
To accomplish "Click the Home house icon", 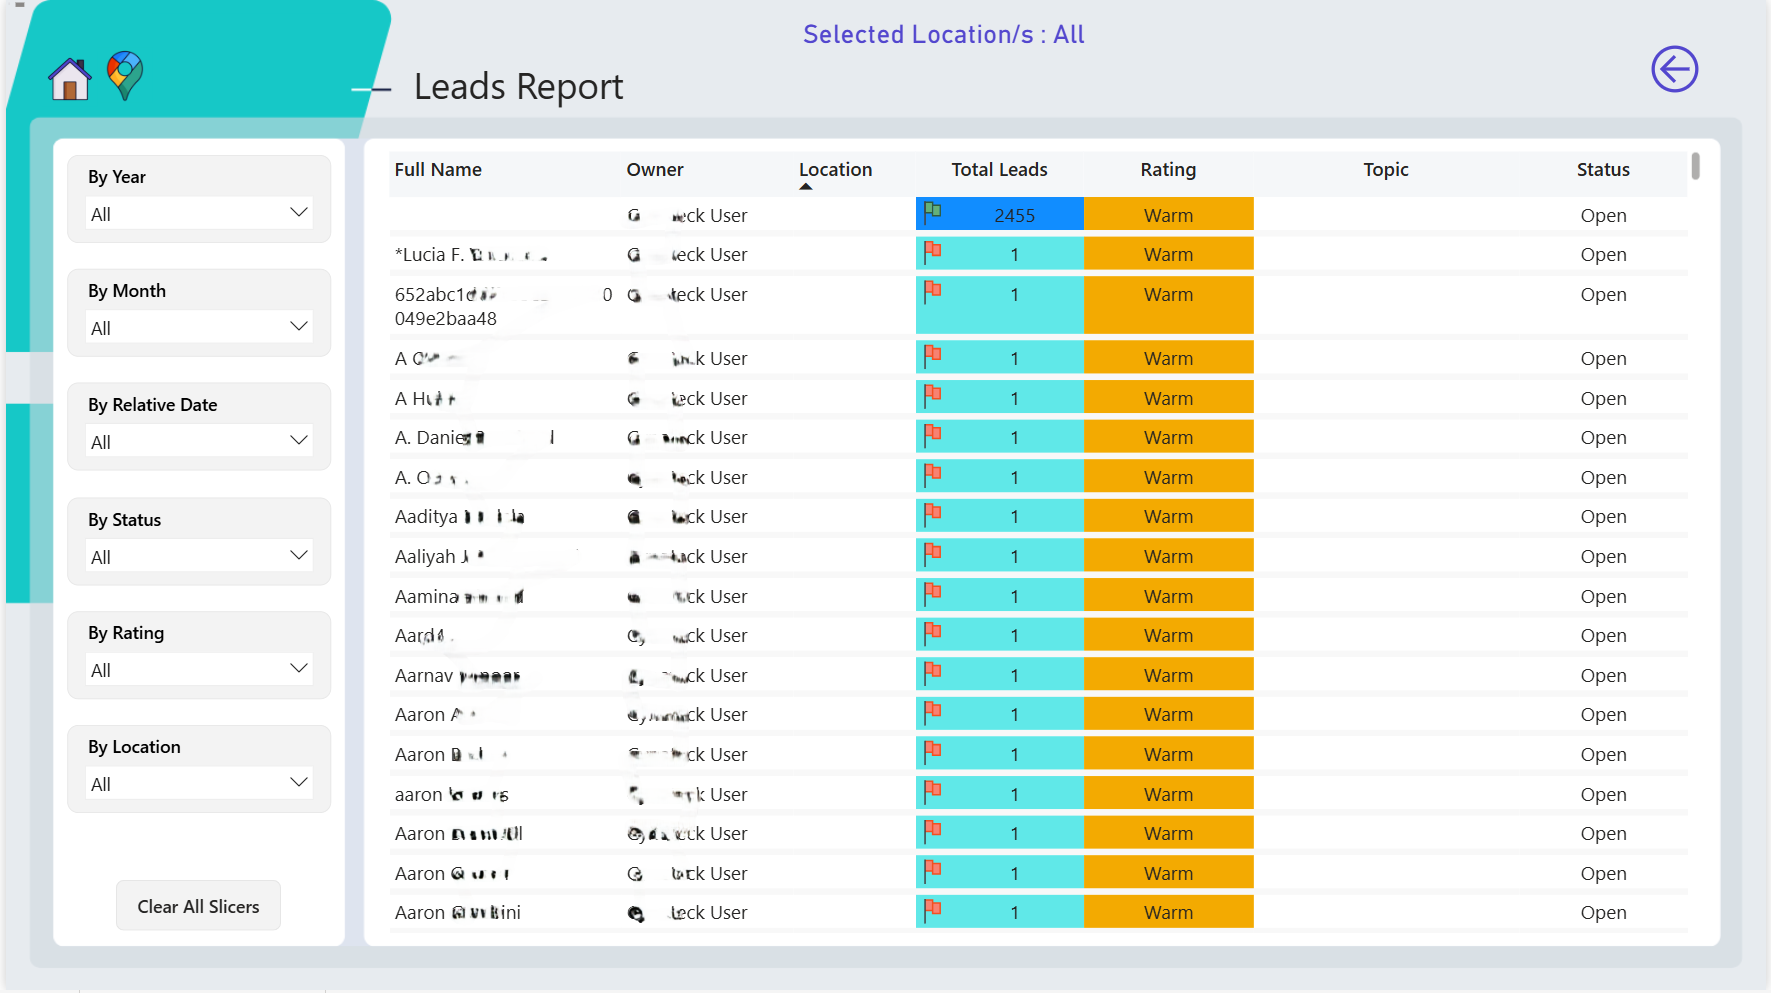I will point(70,79).
